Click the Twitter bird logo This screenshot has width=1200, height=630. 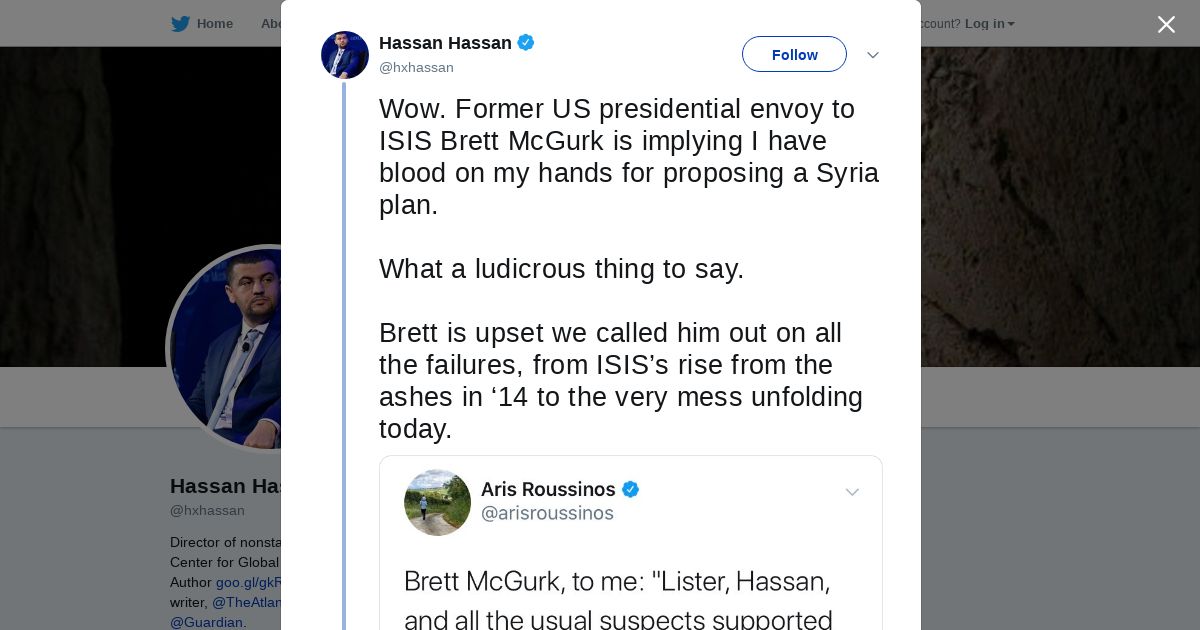(x=180, y=24)
